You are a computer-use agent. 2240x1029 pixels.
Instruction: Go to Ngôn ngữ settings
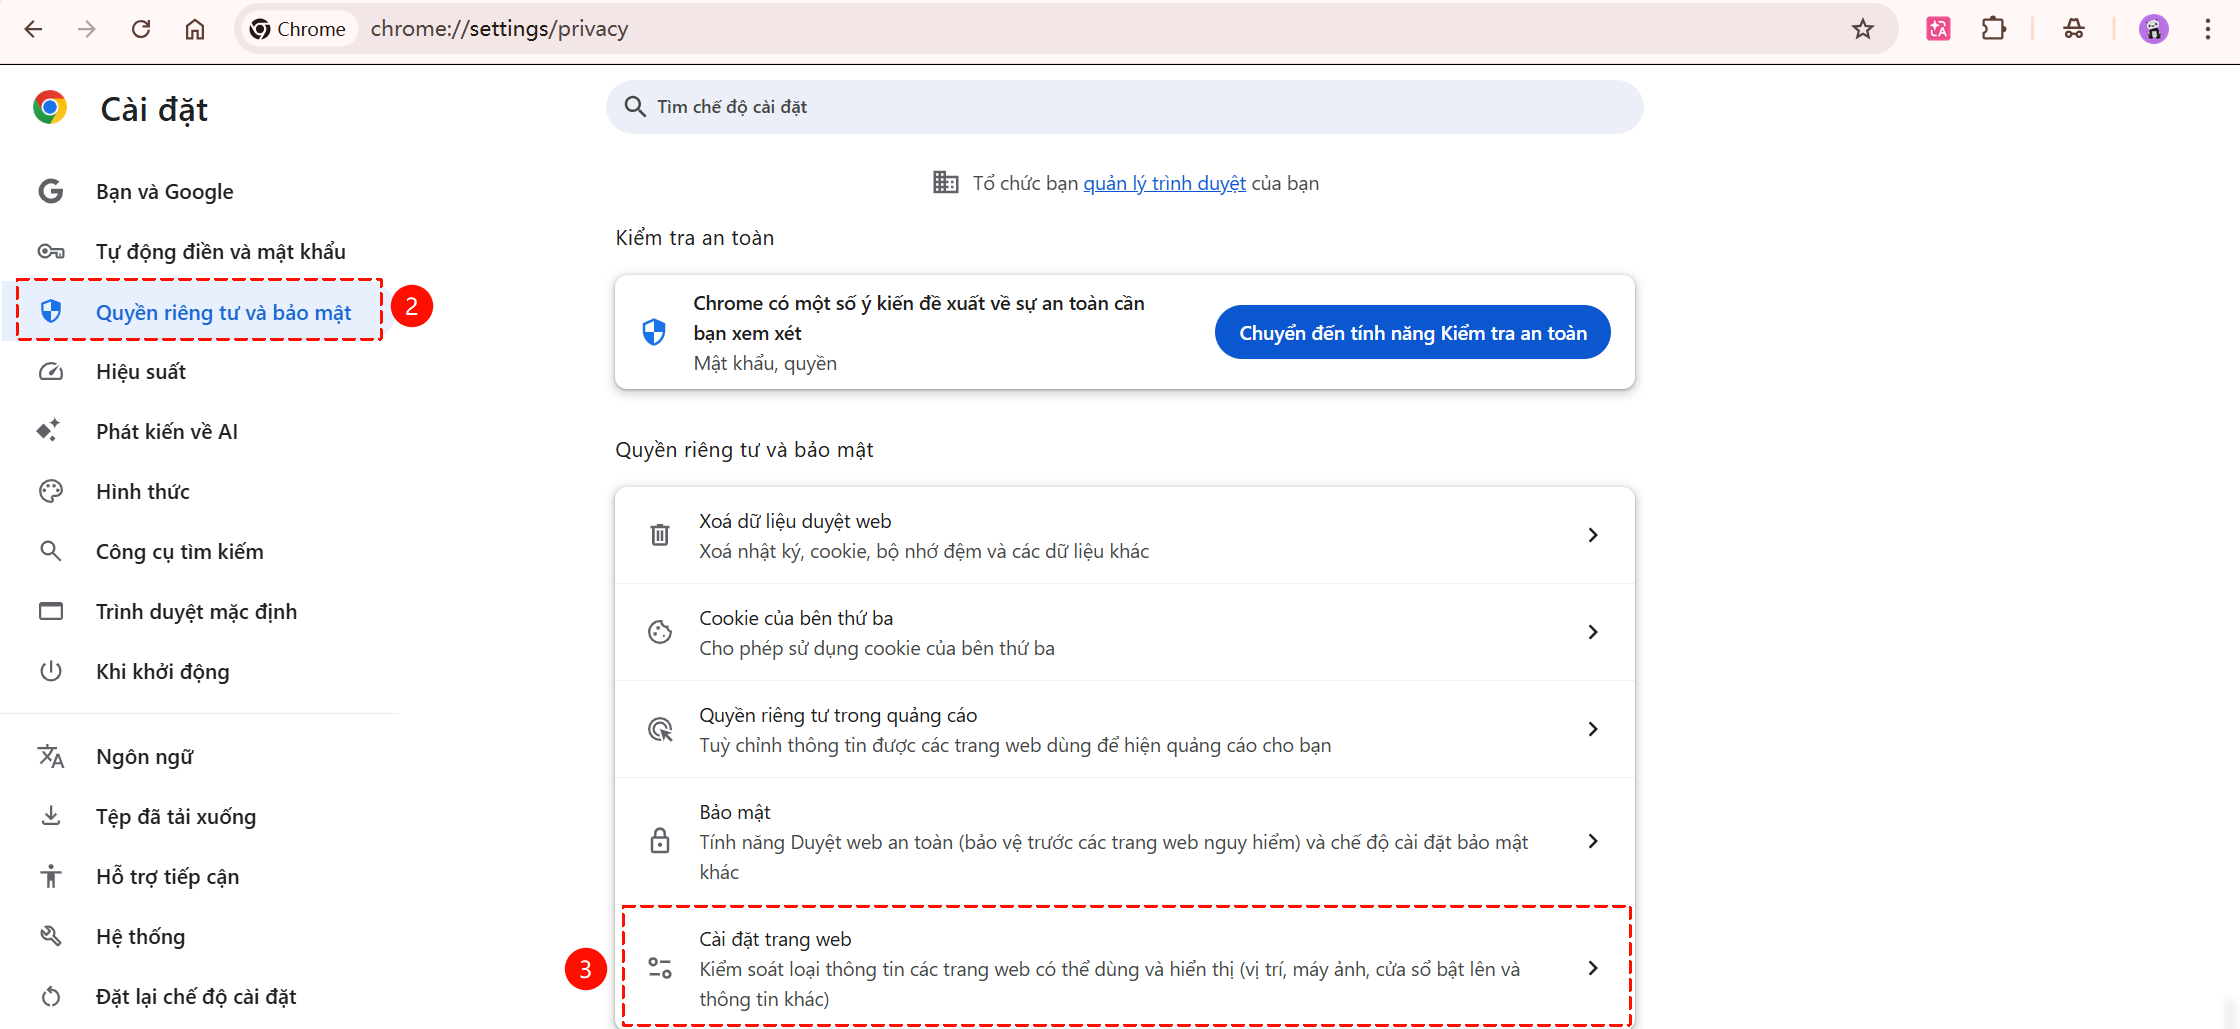pyautogui.click(x=145, y=757)
